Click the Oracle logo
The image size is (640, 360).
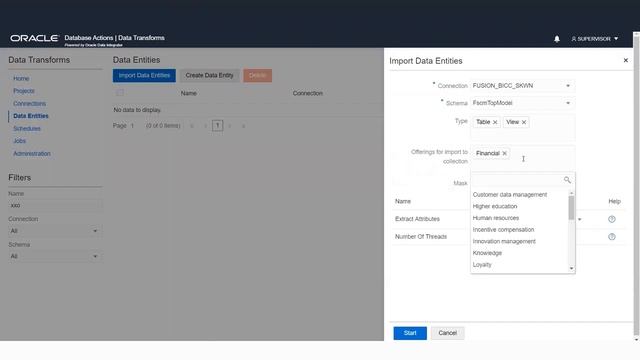[35, 38]
